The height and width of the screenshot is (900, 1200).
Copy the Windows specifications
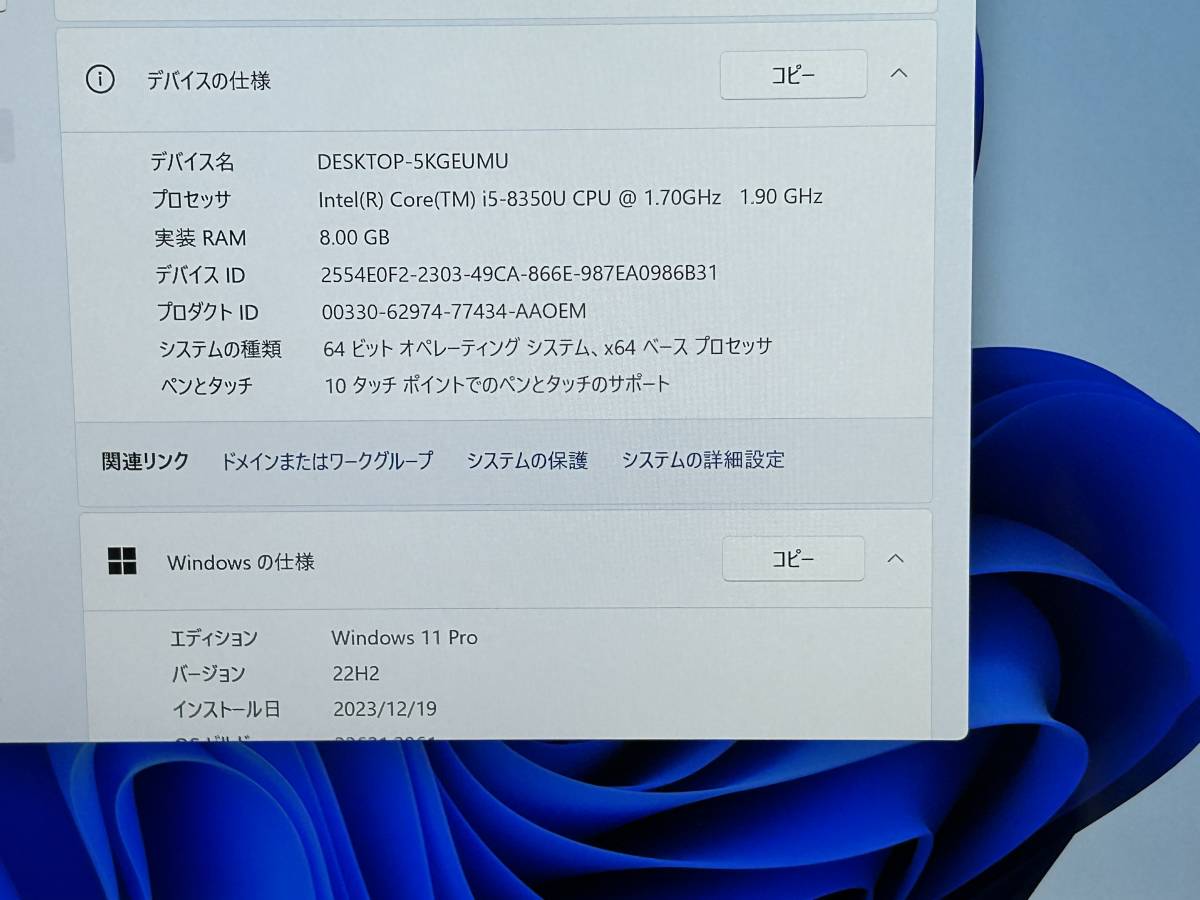click(793, 559)
